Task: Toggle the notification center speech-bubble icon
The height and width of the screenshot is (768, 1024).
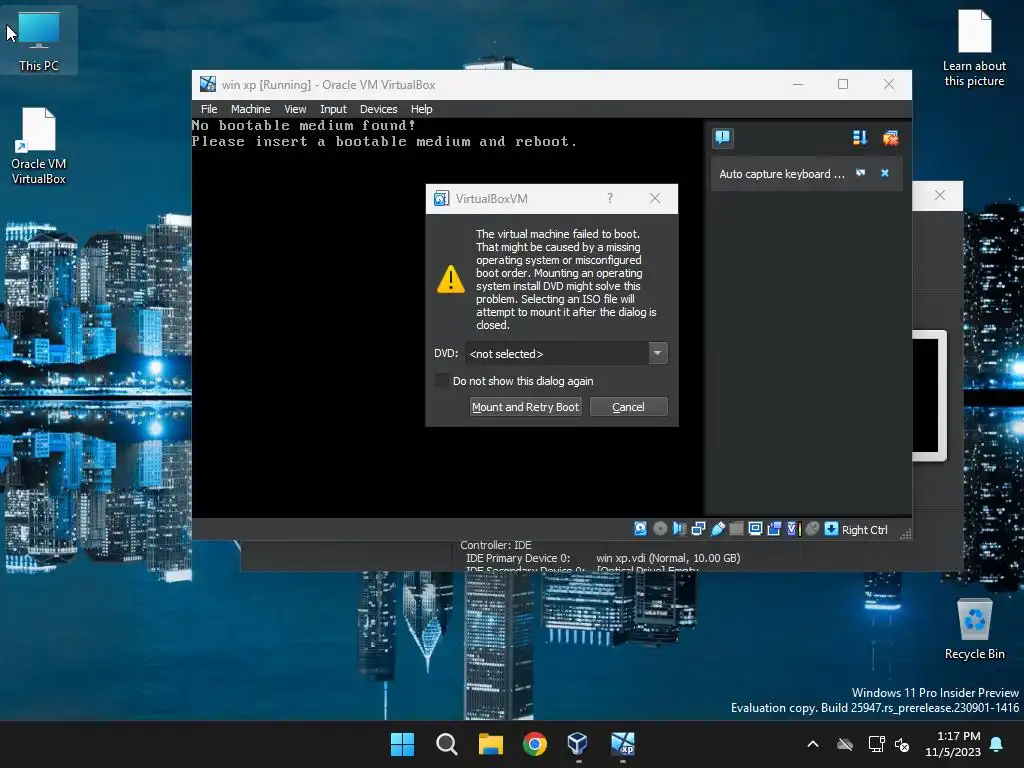Action: click(722, 138)
